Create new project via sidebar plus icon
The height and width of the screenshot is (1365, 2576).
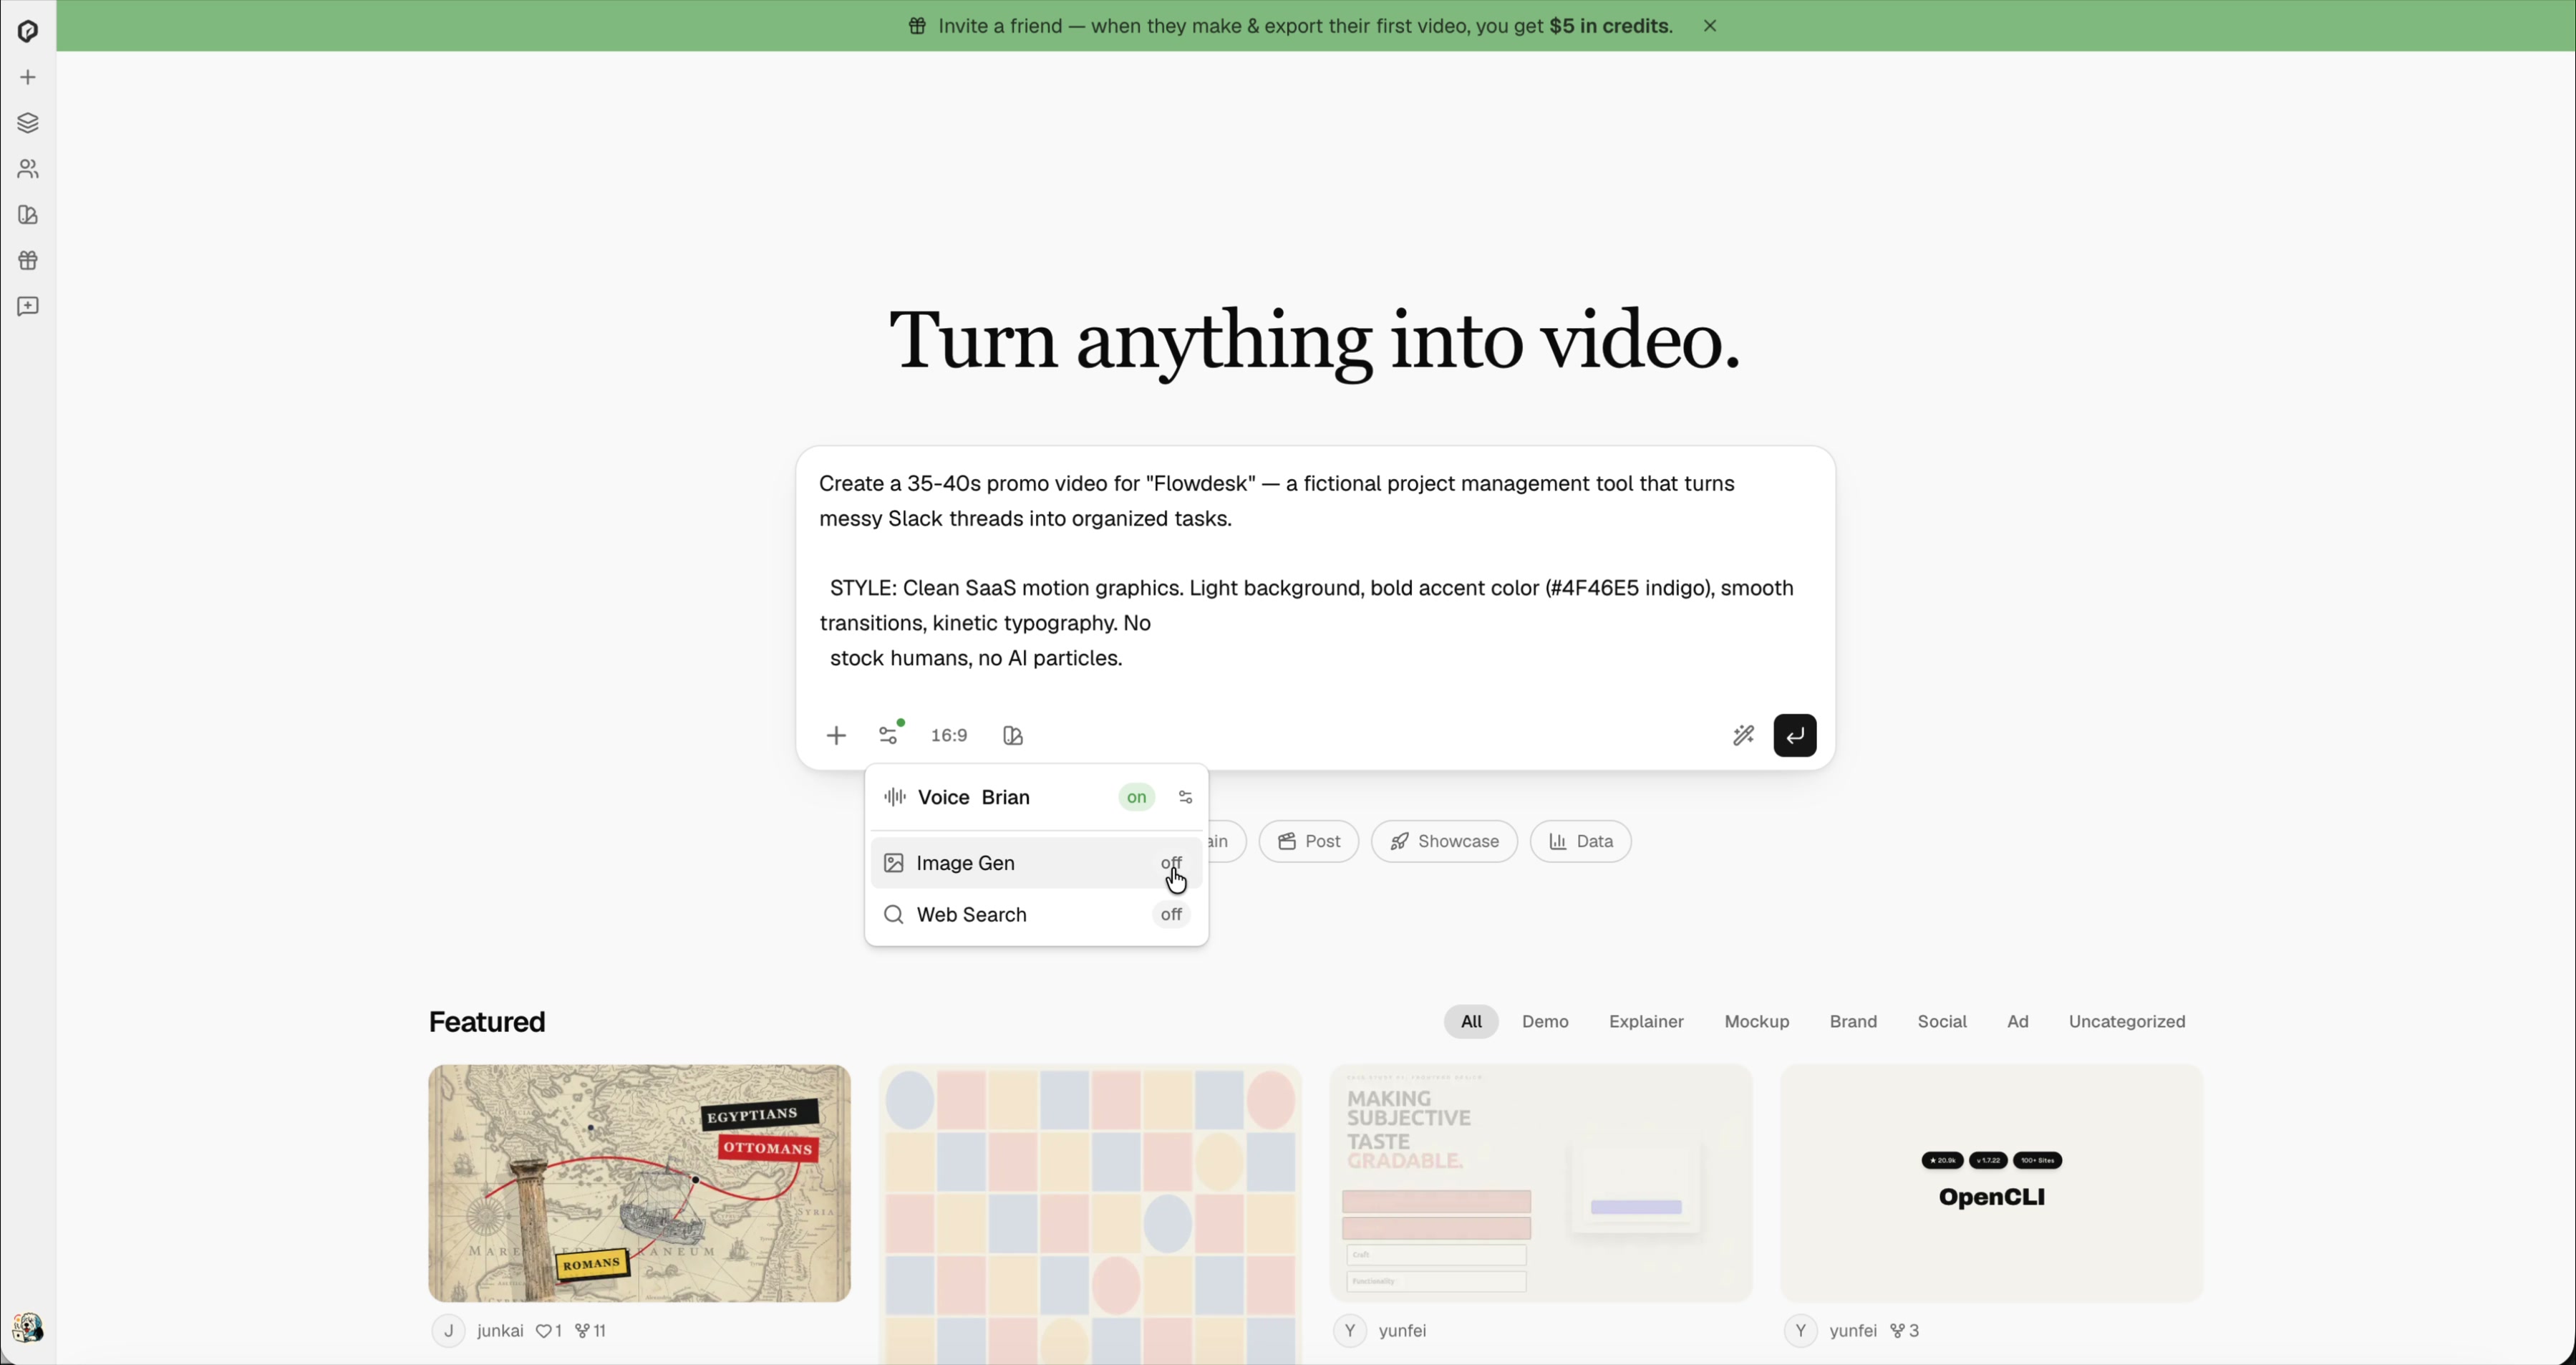pyautogui.click(x=28, y=78)
